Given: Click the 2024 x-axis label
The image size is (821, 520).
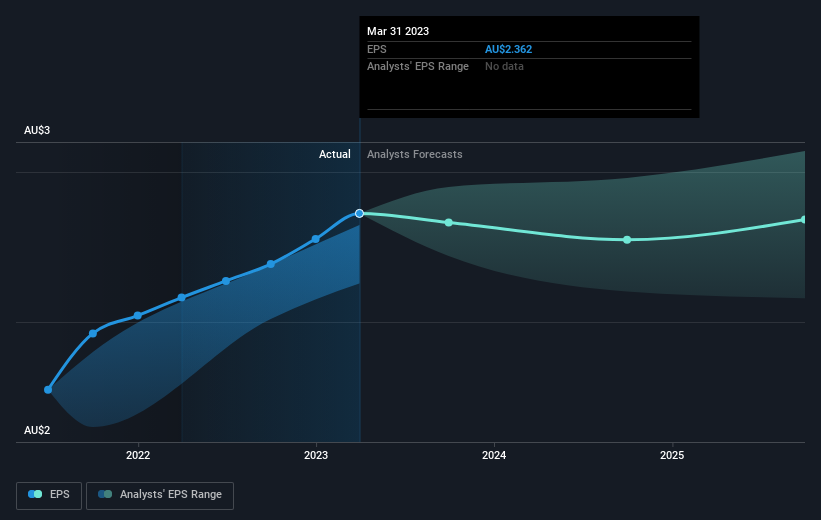Looking at the screenshot, I should [494, 455].
